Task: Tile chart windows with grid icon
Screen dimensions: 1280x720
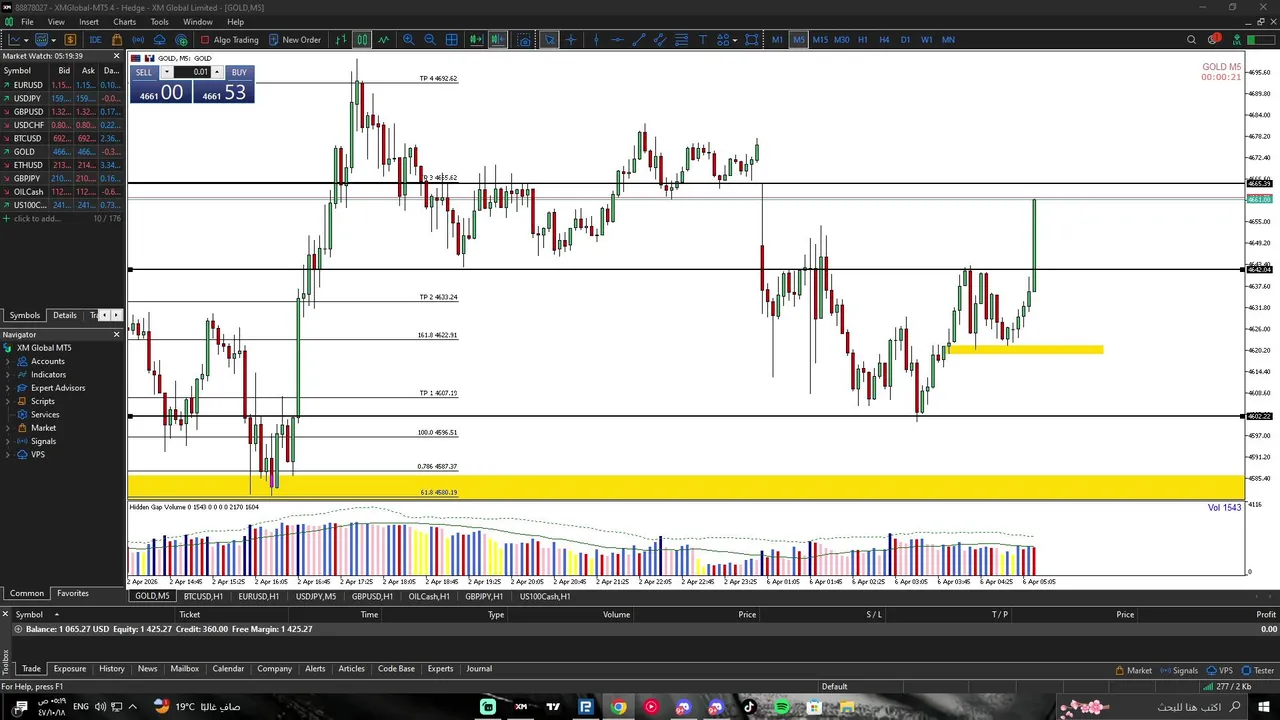Action: 452,40
